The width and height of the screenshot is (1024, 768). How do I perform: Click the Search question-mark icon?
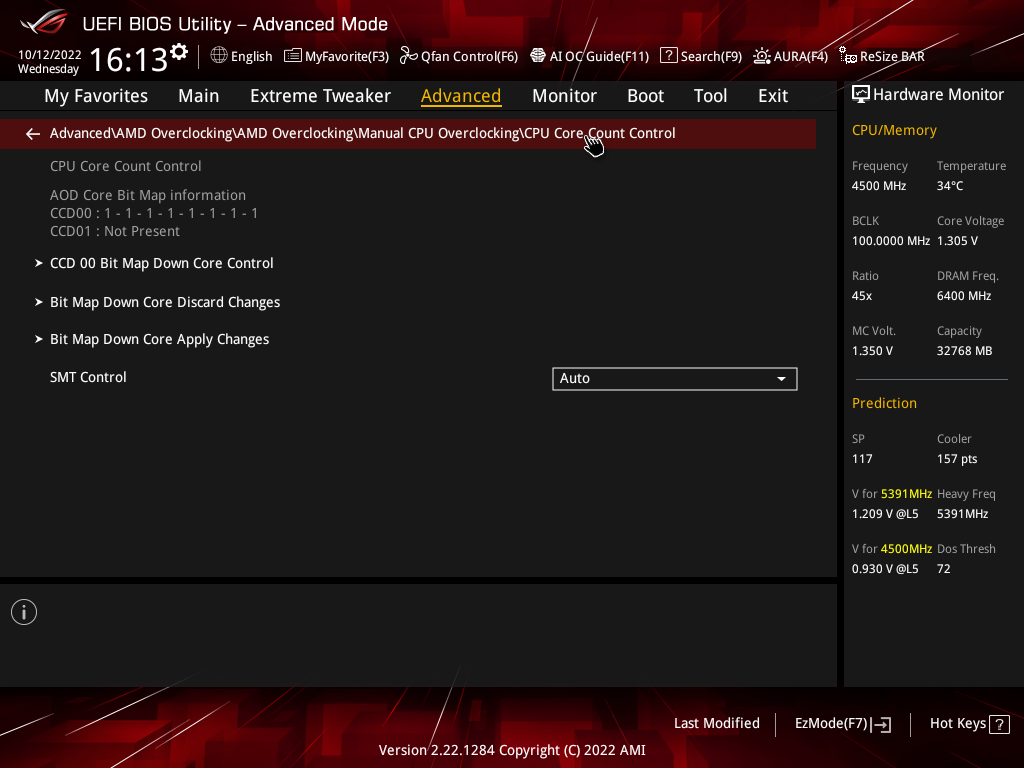coord(669,56)
